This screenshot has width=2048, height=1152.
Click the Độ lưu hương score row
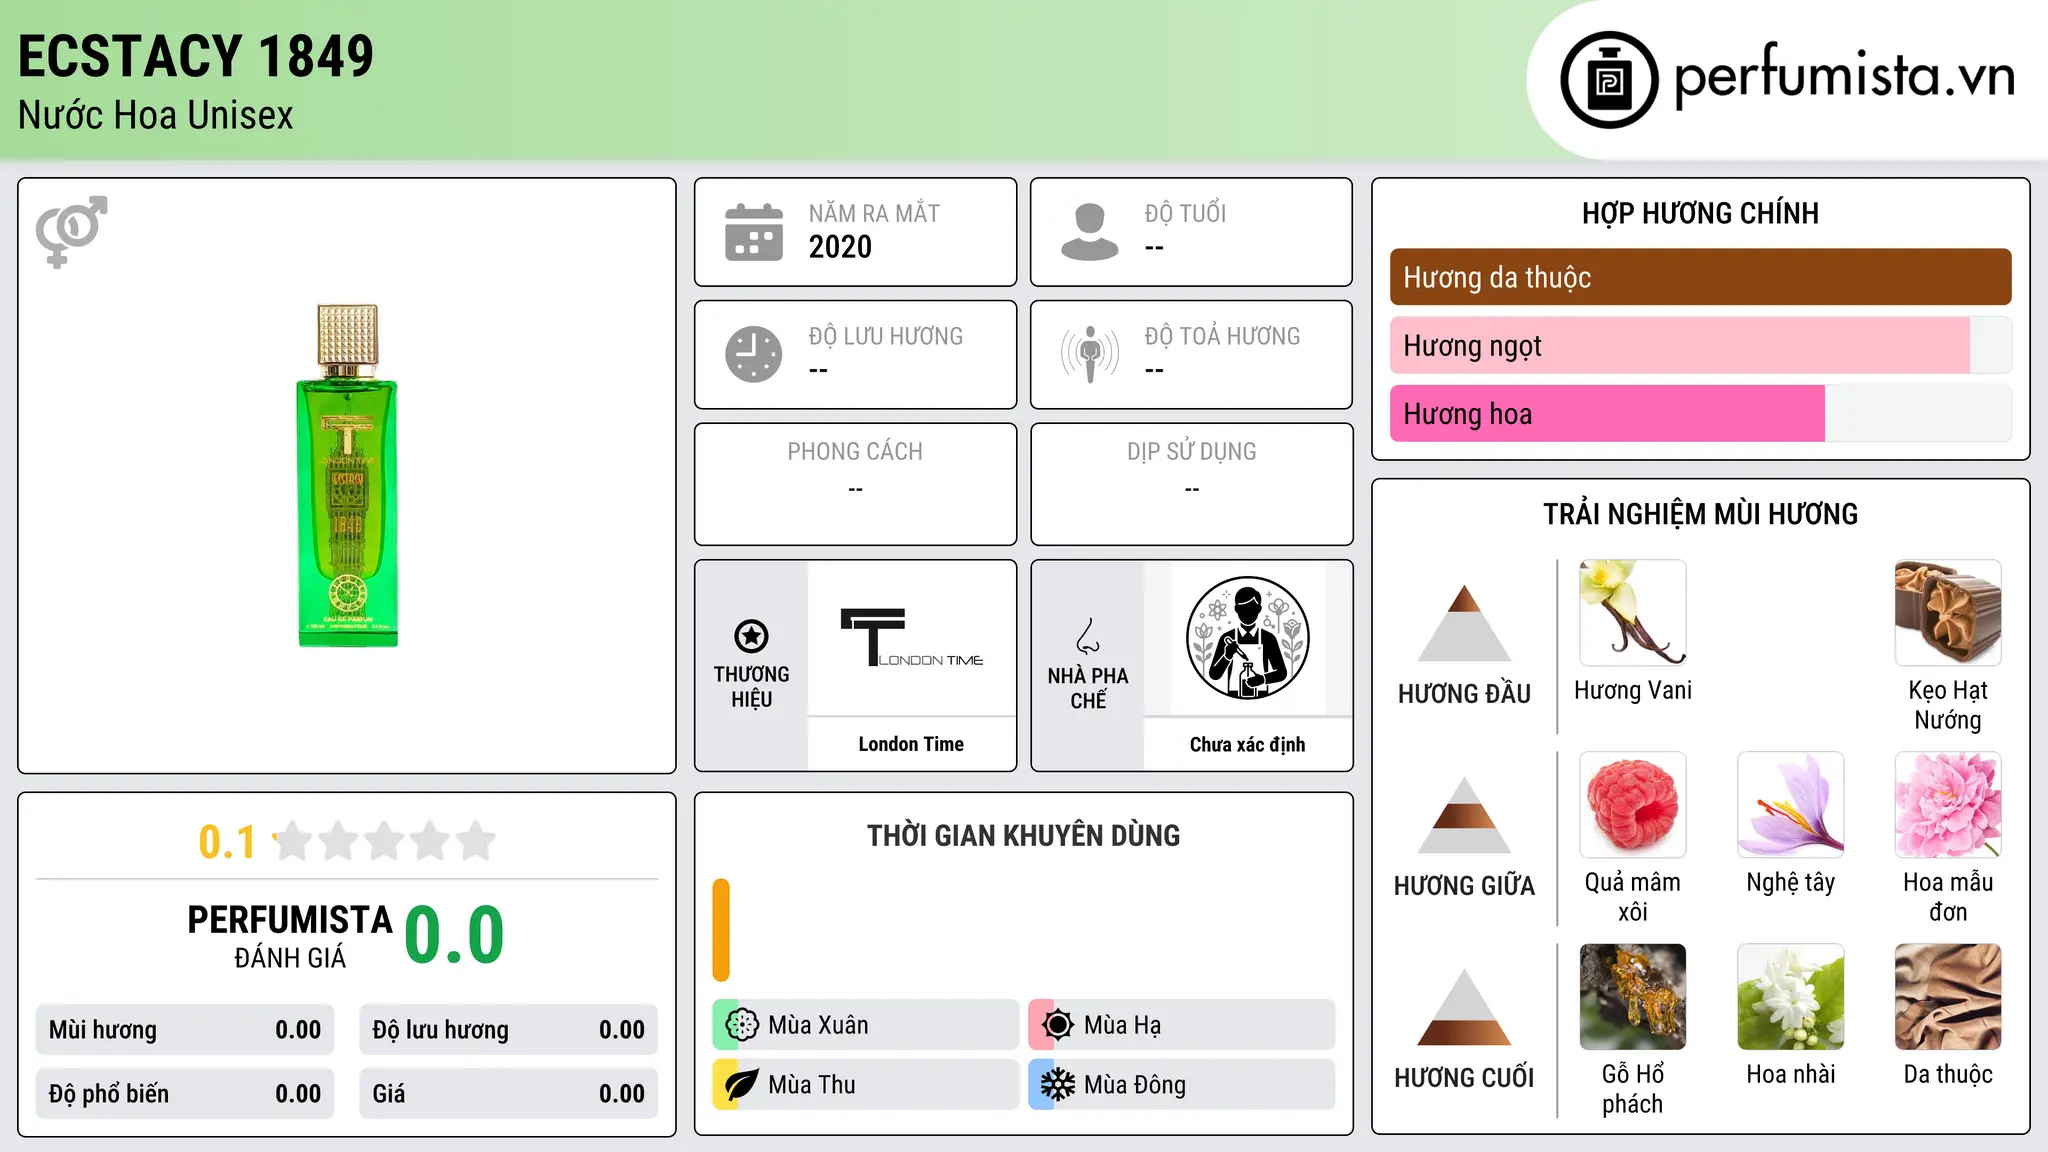pyautogui.click(x=508, y=1030)
